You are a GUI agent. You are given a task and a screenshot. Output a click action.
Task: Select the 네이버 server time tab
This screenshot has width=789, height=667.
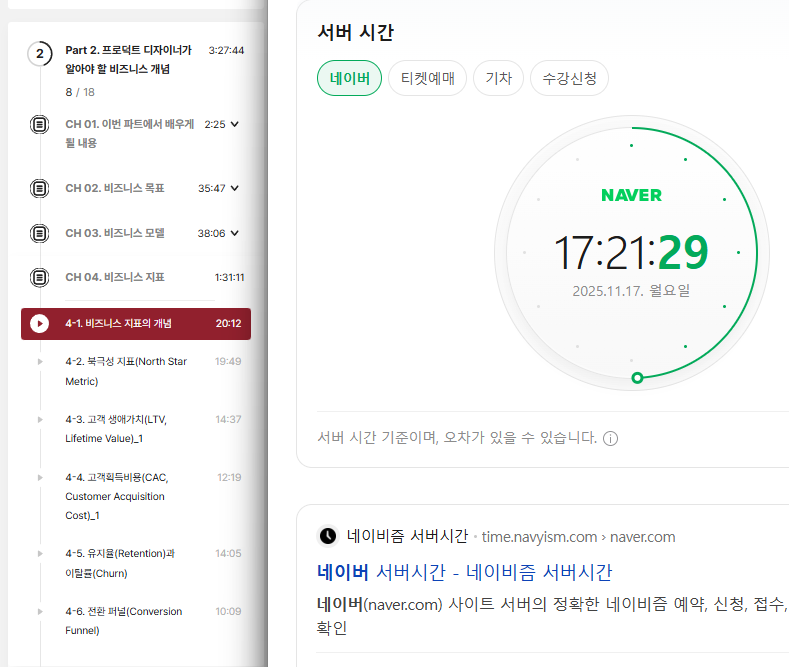click(x=349, y=78)
